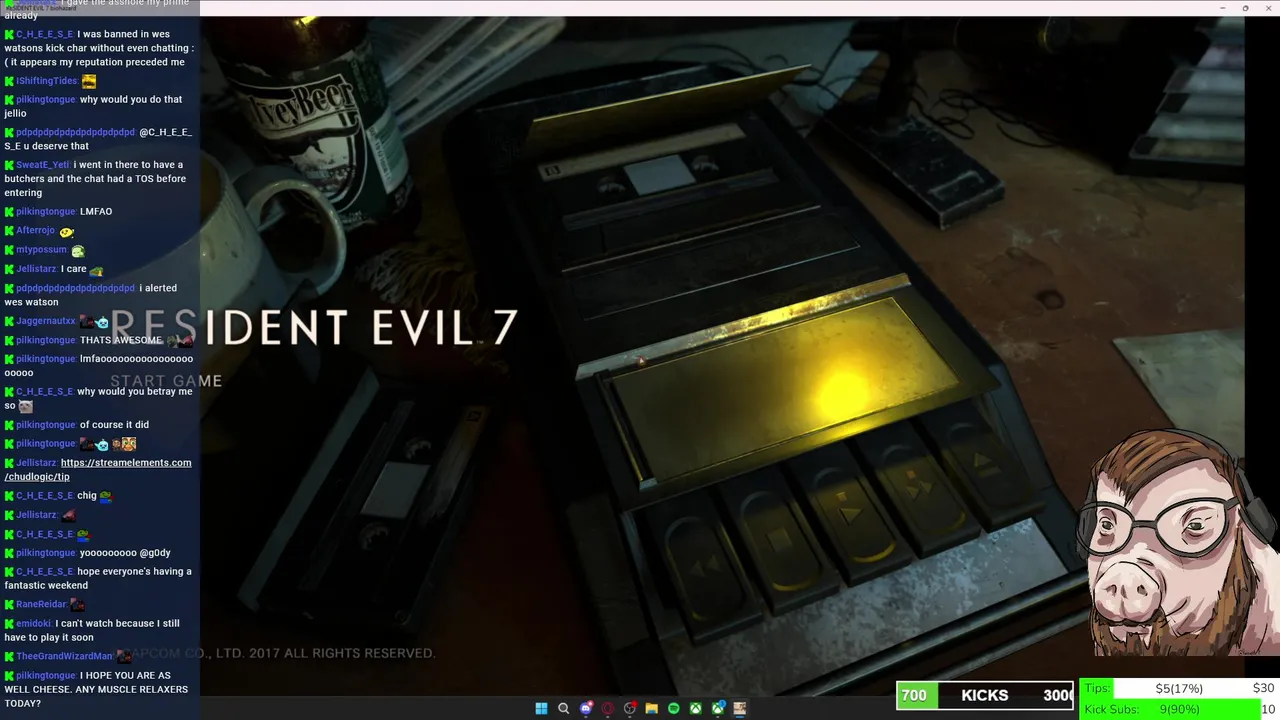
Task: Click message "why would you betray me so"
Action: (98, 398)
